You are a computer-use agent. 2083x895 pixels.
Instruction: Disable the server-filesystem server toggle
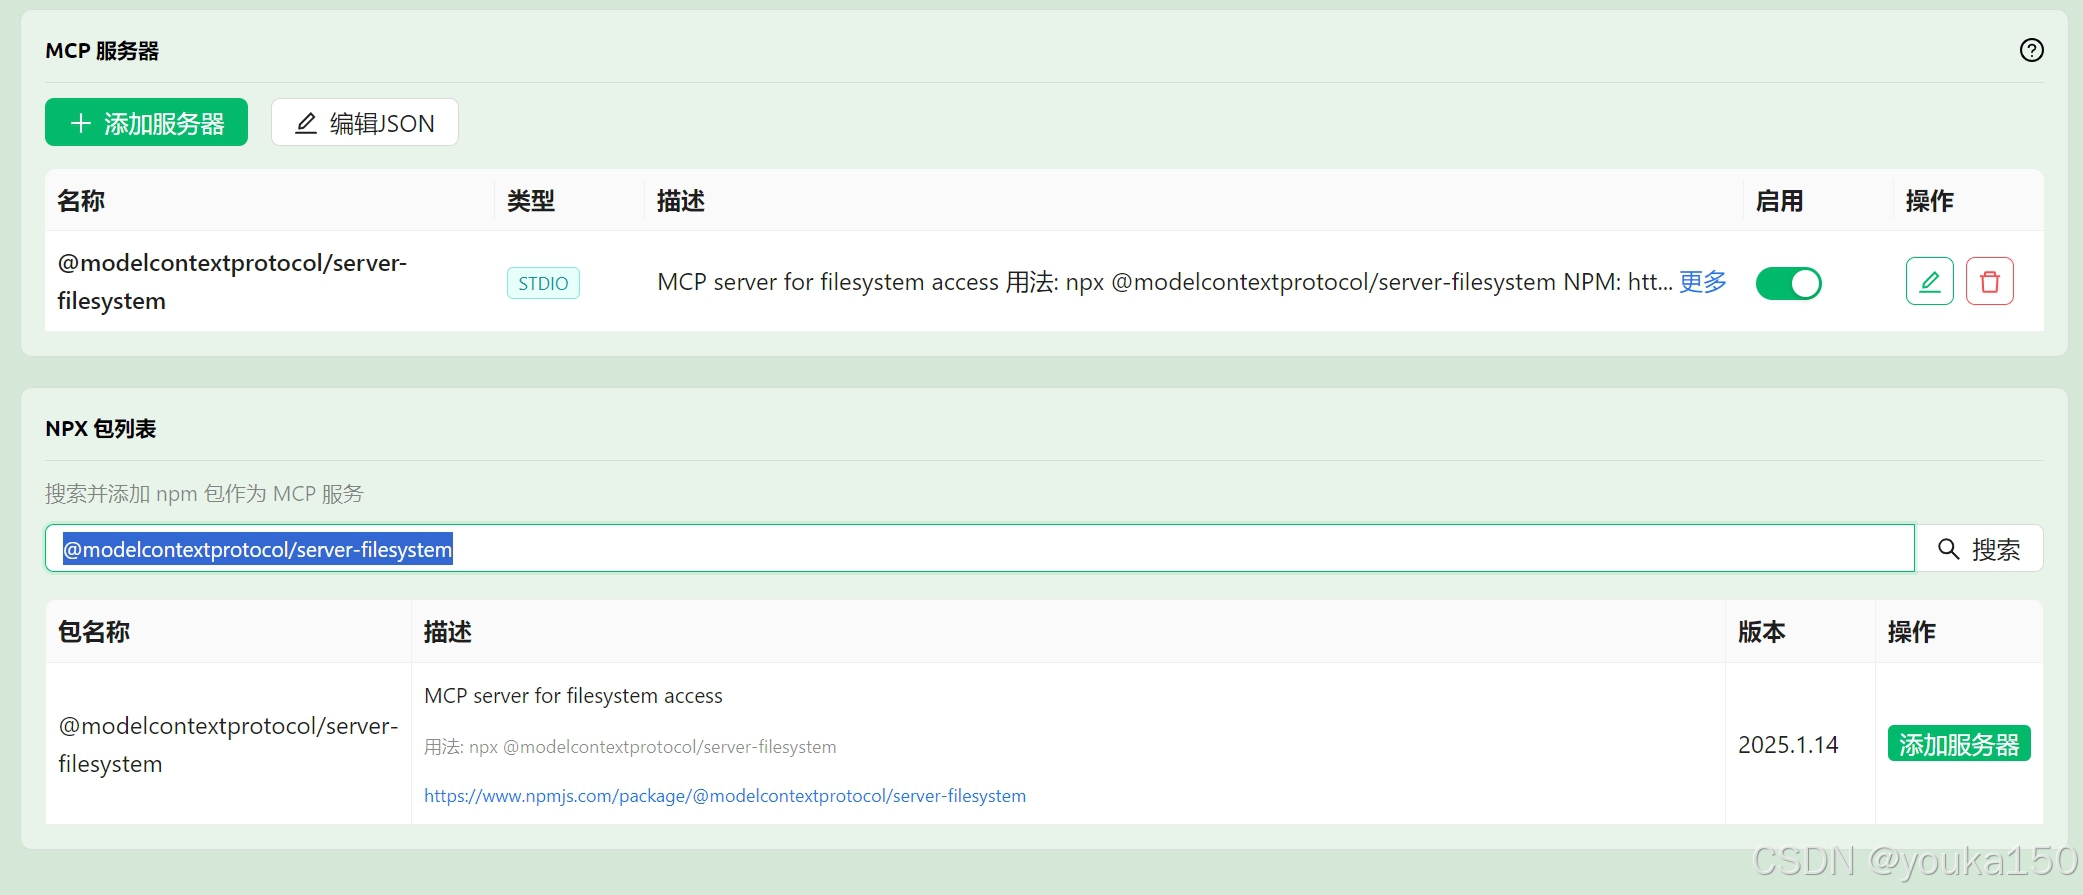[1788, 283]
